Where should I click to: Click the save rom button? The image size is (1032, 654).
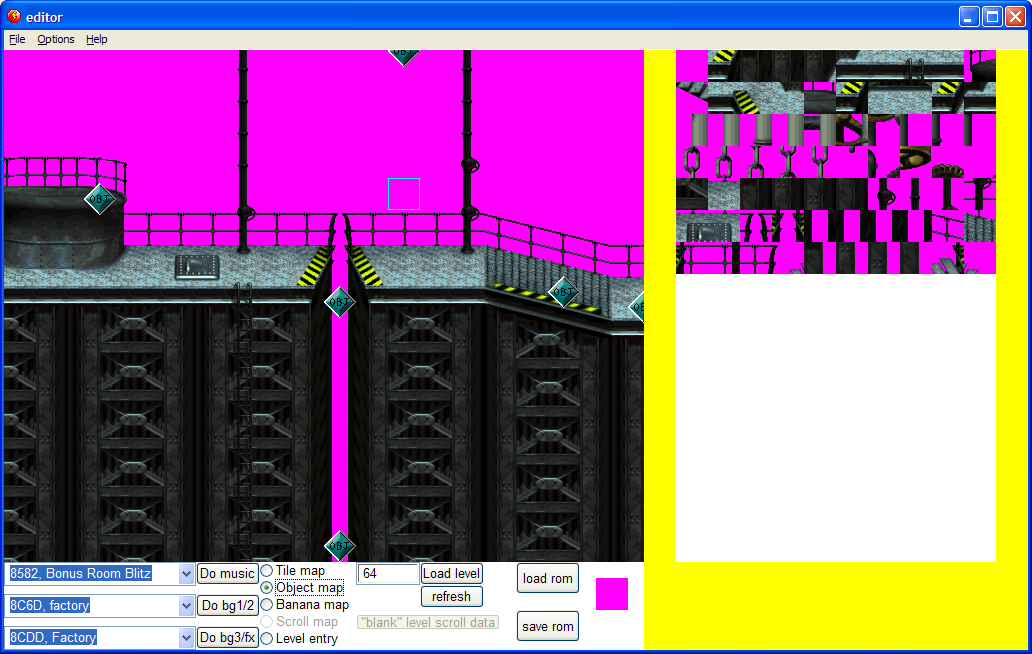[547, 626]
